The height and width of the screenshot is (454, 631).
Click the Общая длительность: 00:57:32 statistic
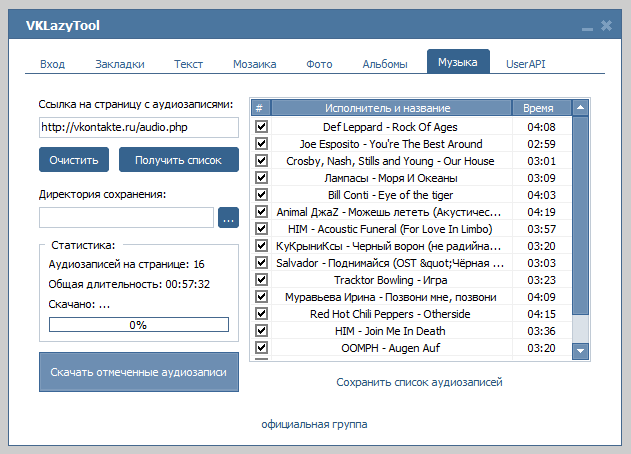tap(129, 284)
